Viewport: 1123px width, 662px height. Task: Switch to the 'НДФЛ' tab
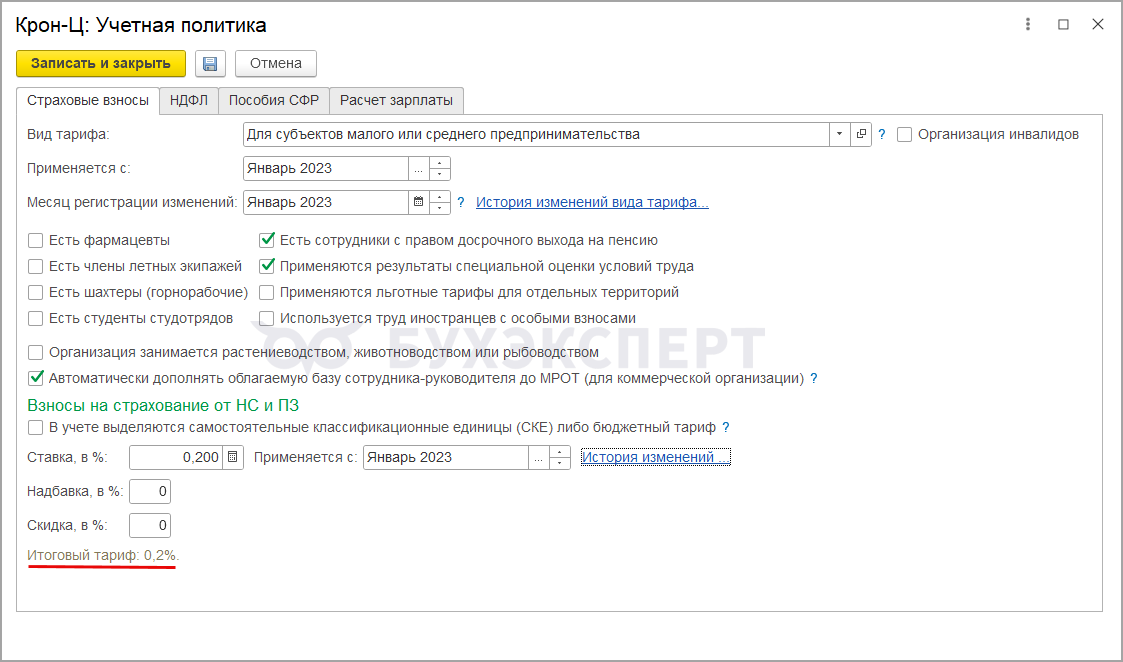coord(189,100)
